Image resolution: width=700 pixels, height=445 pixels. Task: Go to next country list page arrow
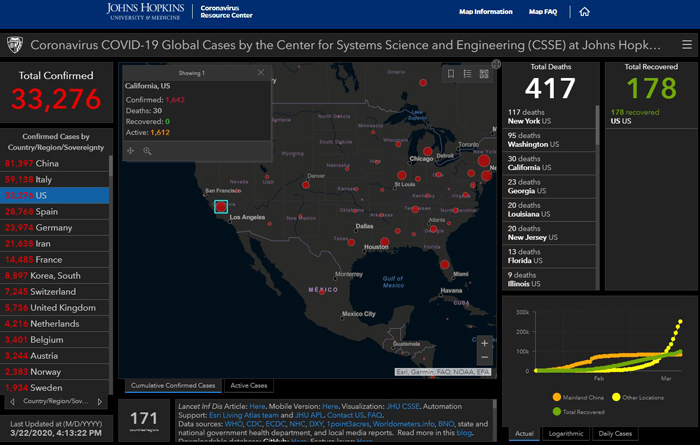point(100,401)
